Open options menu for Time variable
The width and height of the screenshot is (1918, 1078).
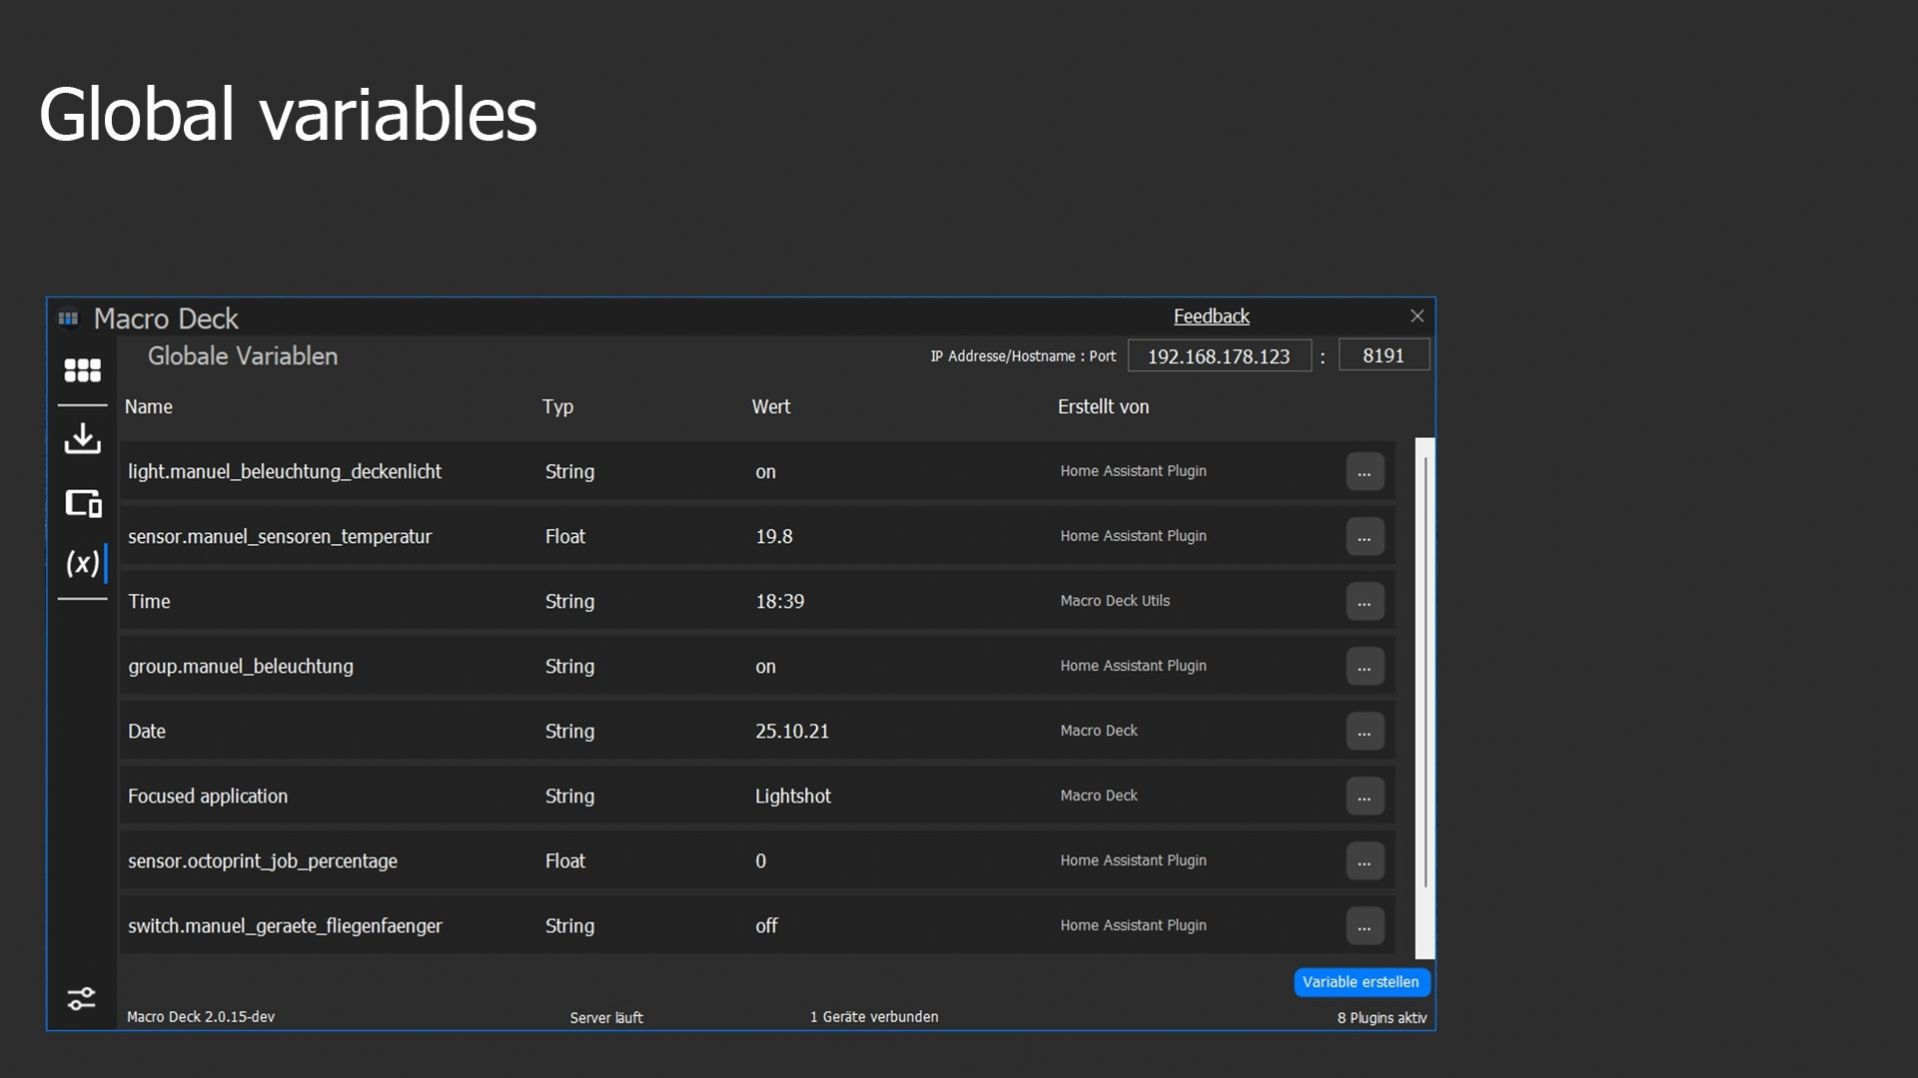coord(1364,602)
